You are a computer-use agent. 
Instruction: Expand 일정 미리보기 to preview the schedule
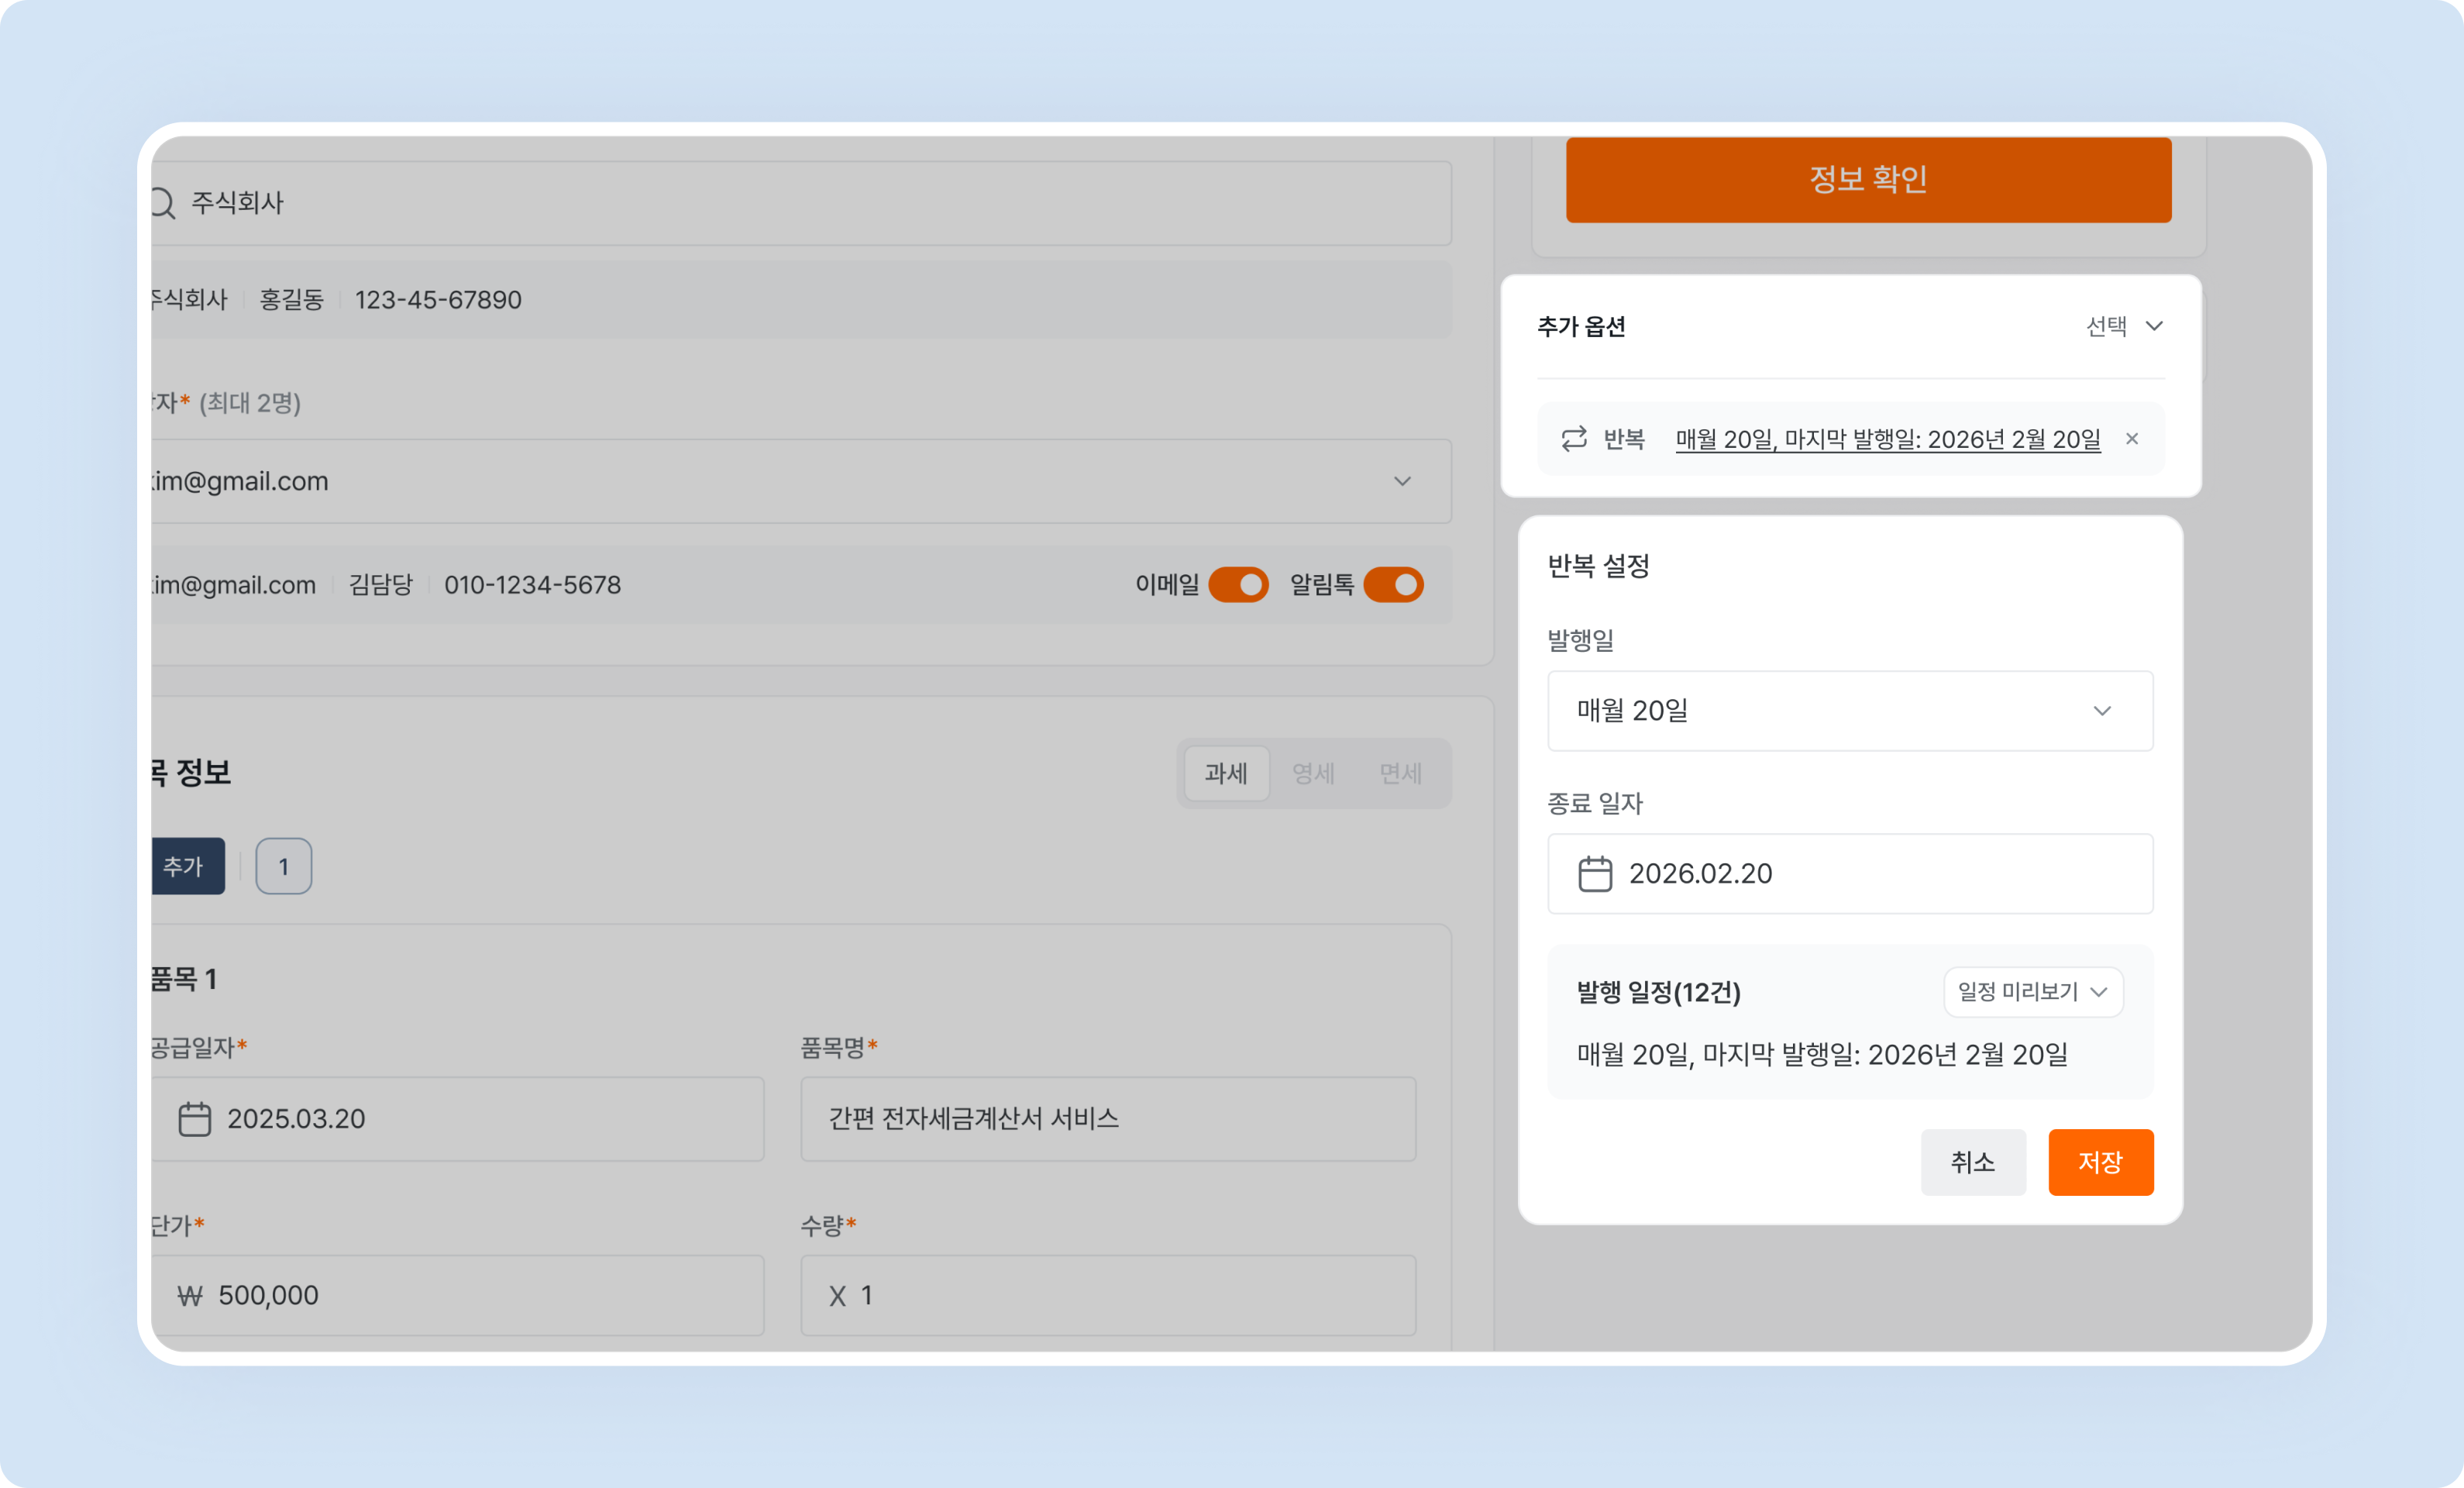pos(2032,992)
